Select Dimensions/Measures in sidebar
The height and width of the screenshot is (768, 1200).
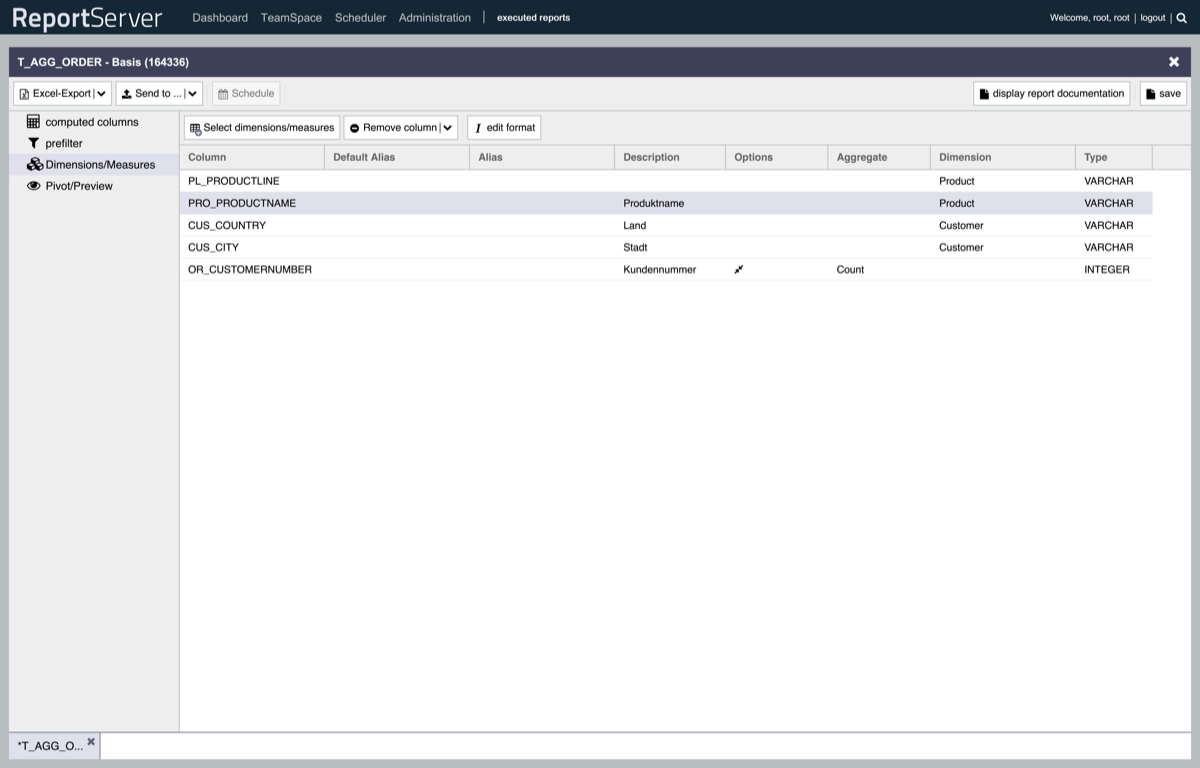pos(100,165)
